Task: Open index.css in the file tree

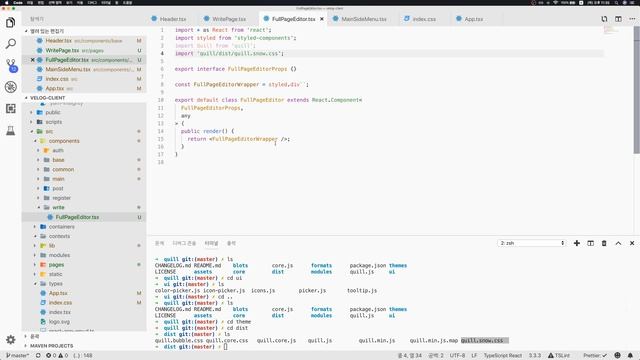Action: click(x=60, y=302)
